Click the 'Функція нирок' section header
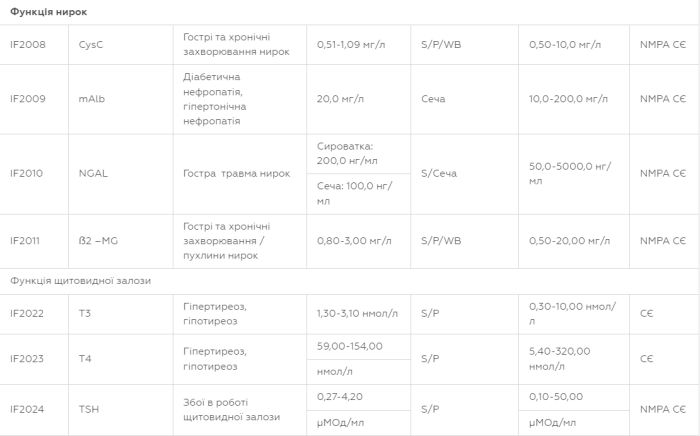This screenshot has width=700, height=436. [49, 12]
